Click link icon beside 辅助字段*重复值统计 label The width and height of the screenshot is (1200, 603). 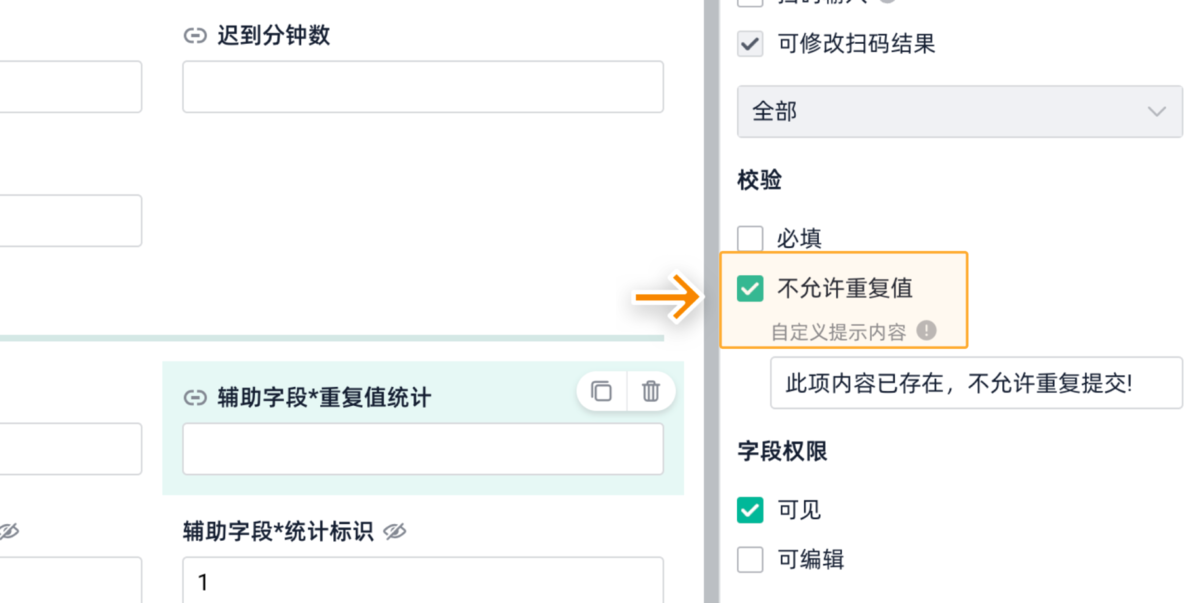pos(194,398)
